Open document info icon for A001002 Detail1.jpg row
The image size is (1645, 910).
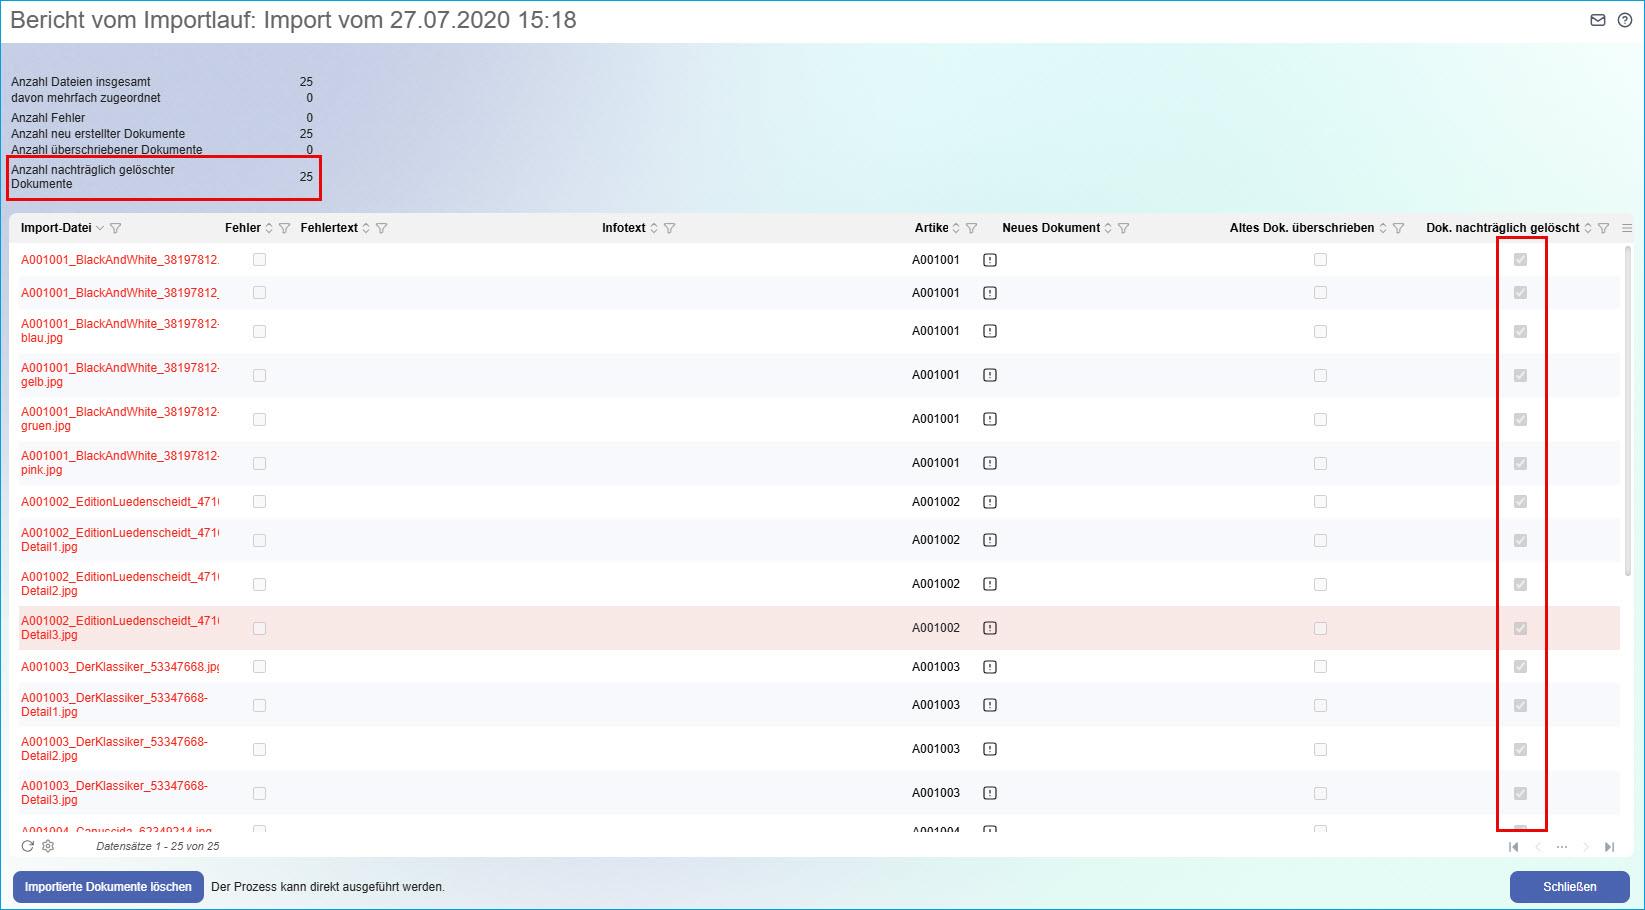pos(990,540)
